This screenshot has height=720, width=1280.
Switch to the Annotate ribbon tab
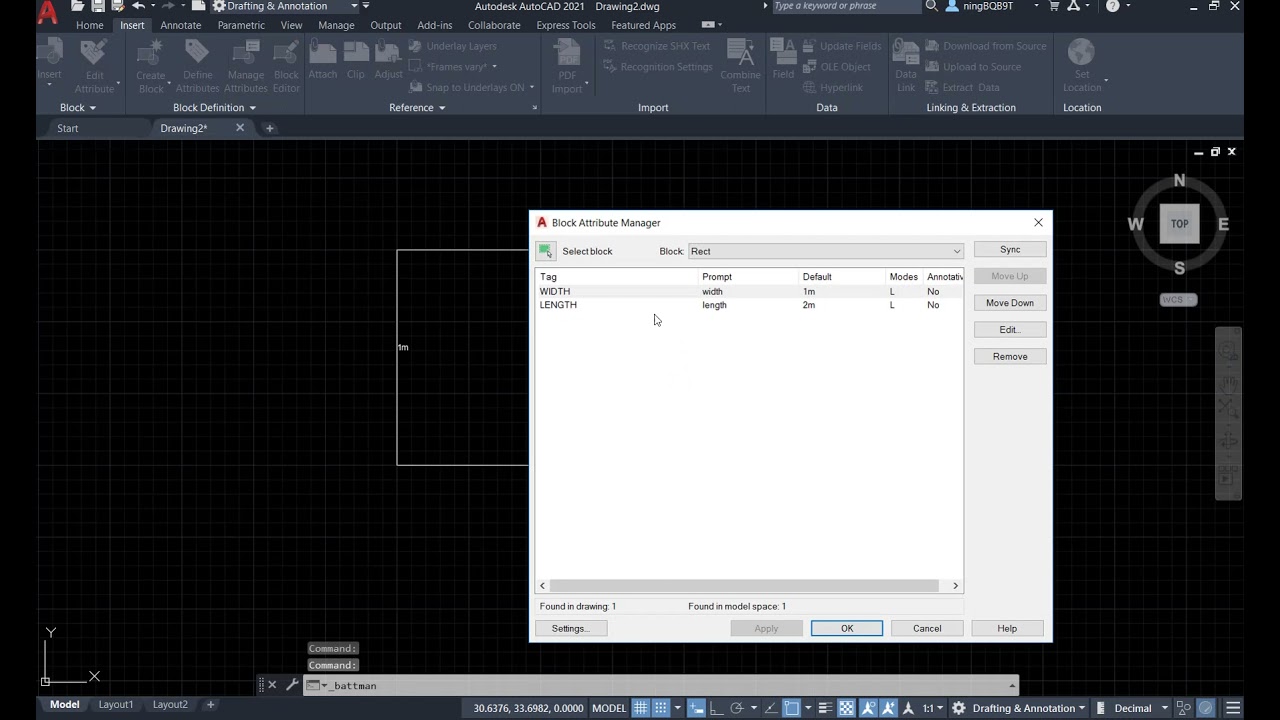[180, 25]
